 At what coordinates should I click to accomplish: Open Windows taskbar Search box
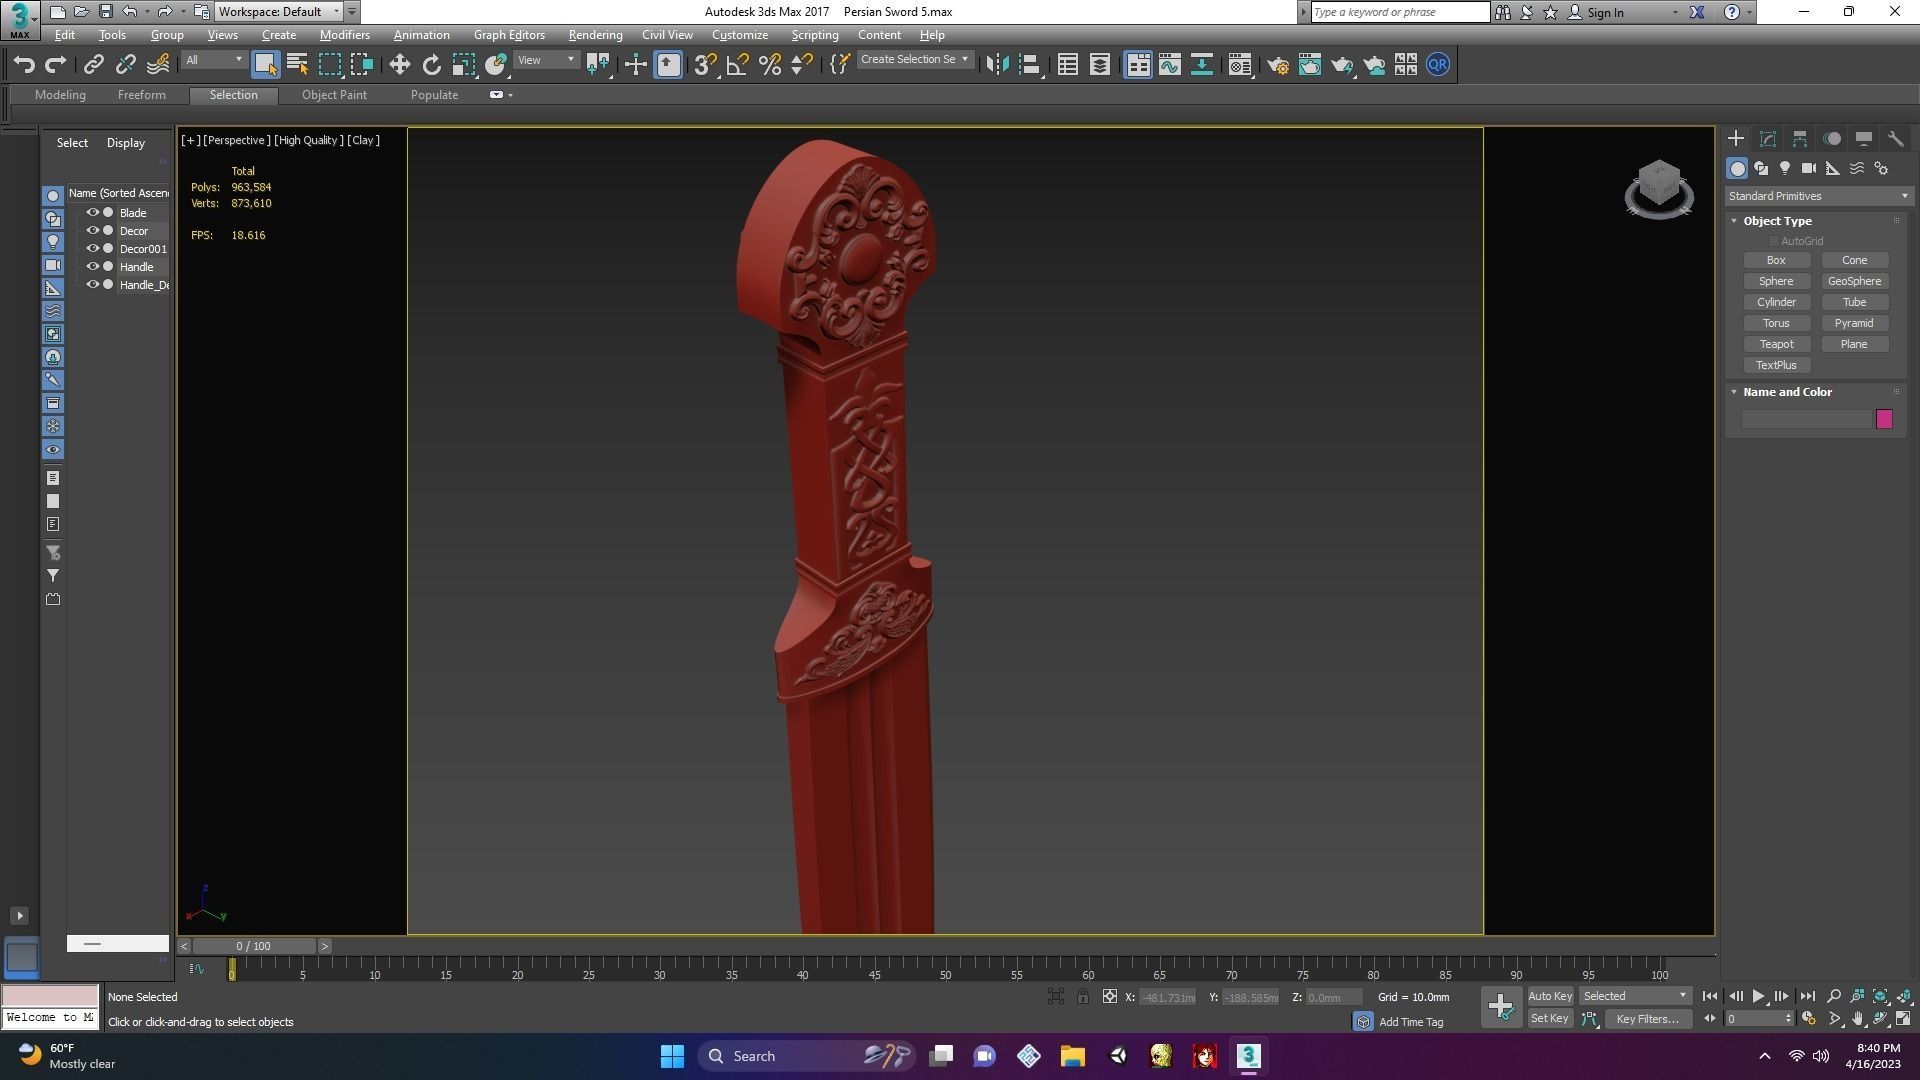click(806, 1056)
